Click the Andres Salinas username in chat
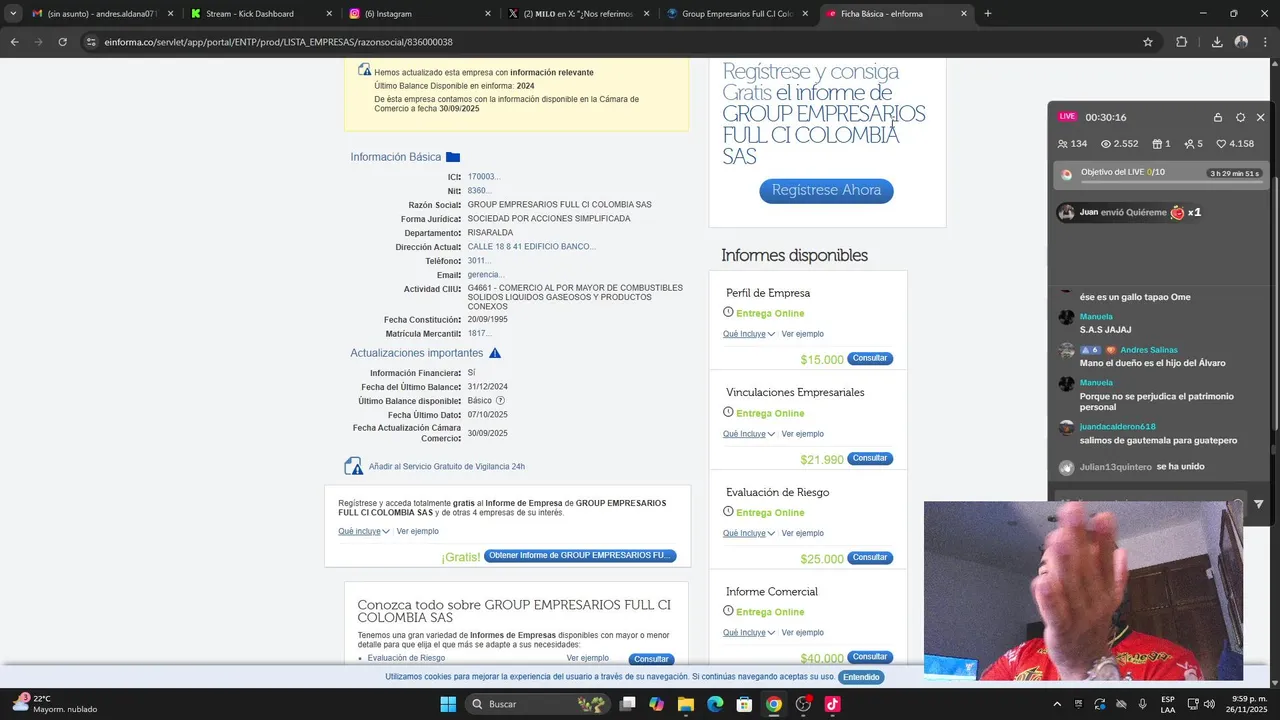This screenshot has height=720, width=1280. [1149, 350]
